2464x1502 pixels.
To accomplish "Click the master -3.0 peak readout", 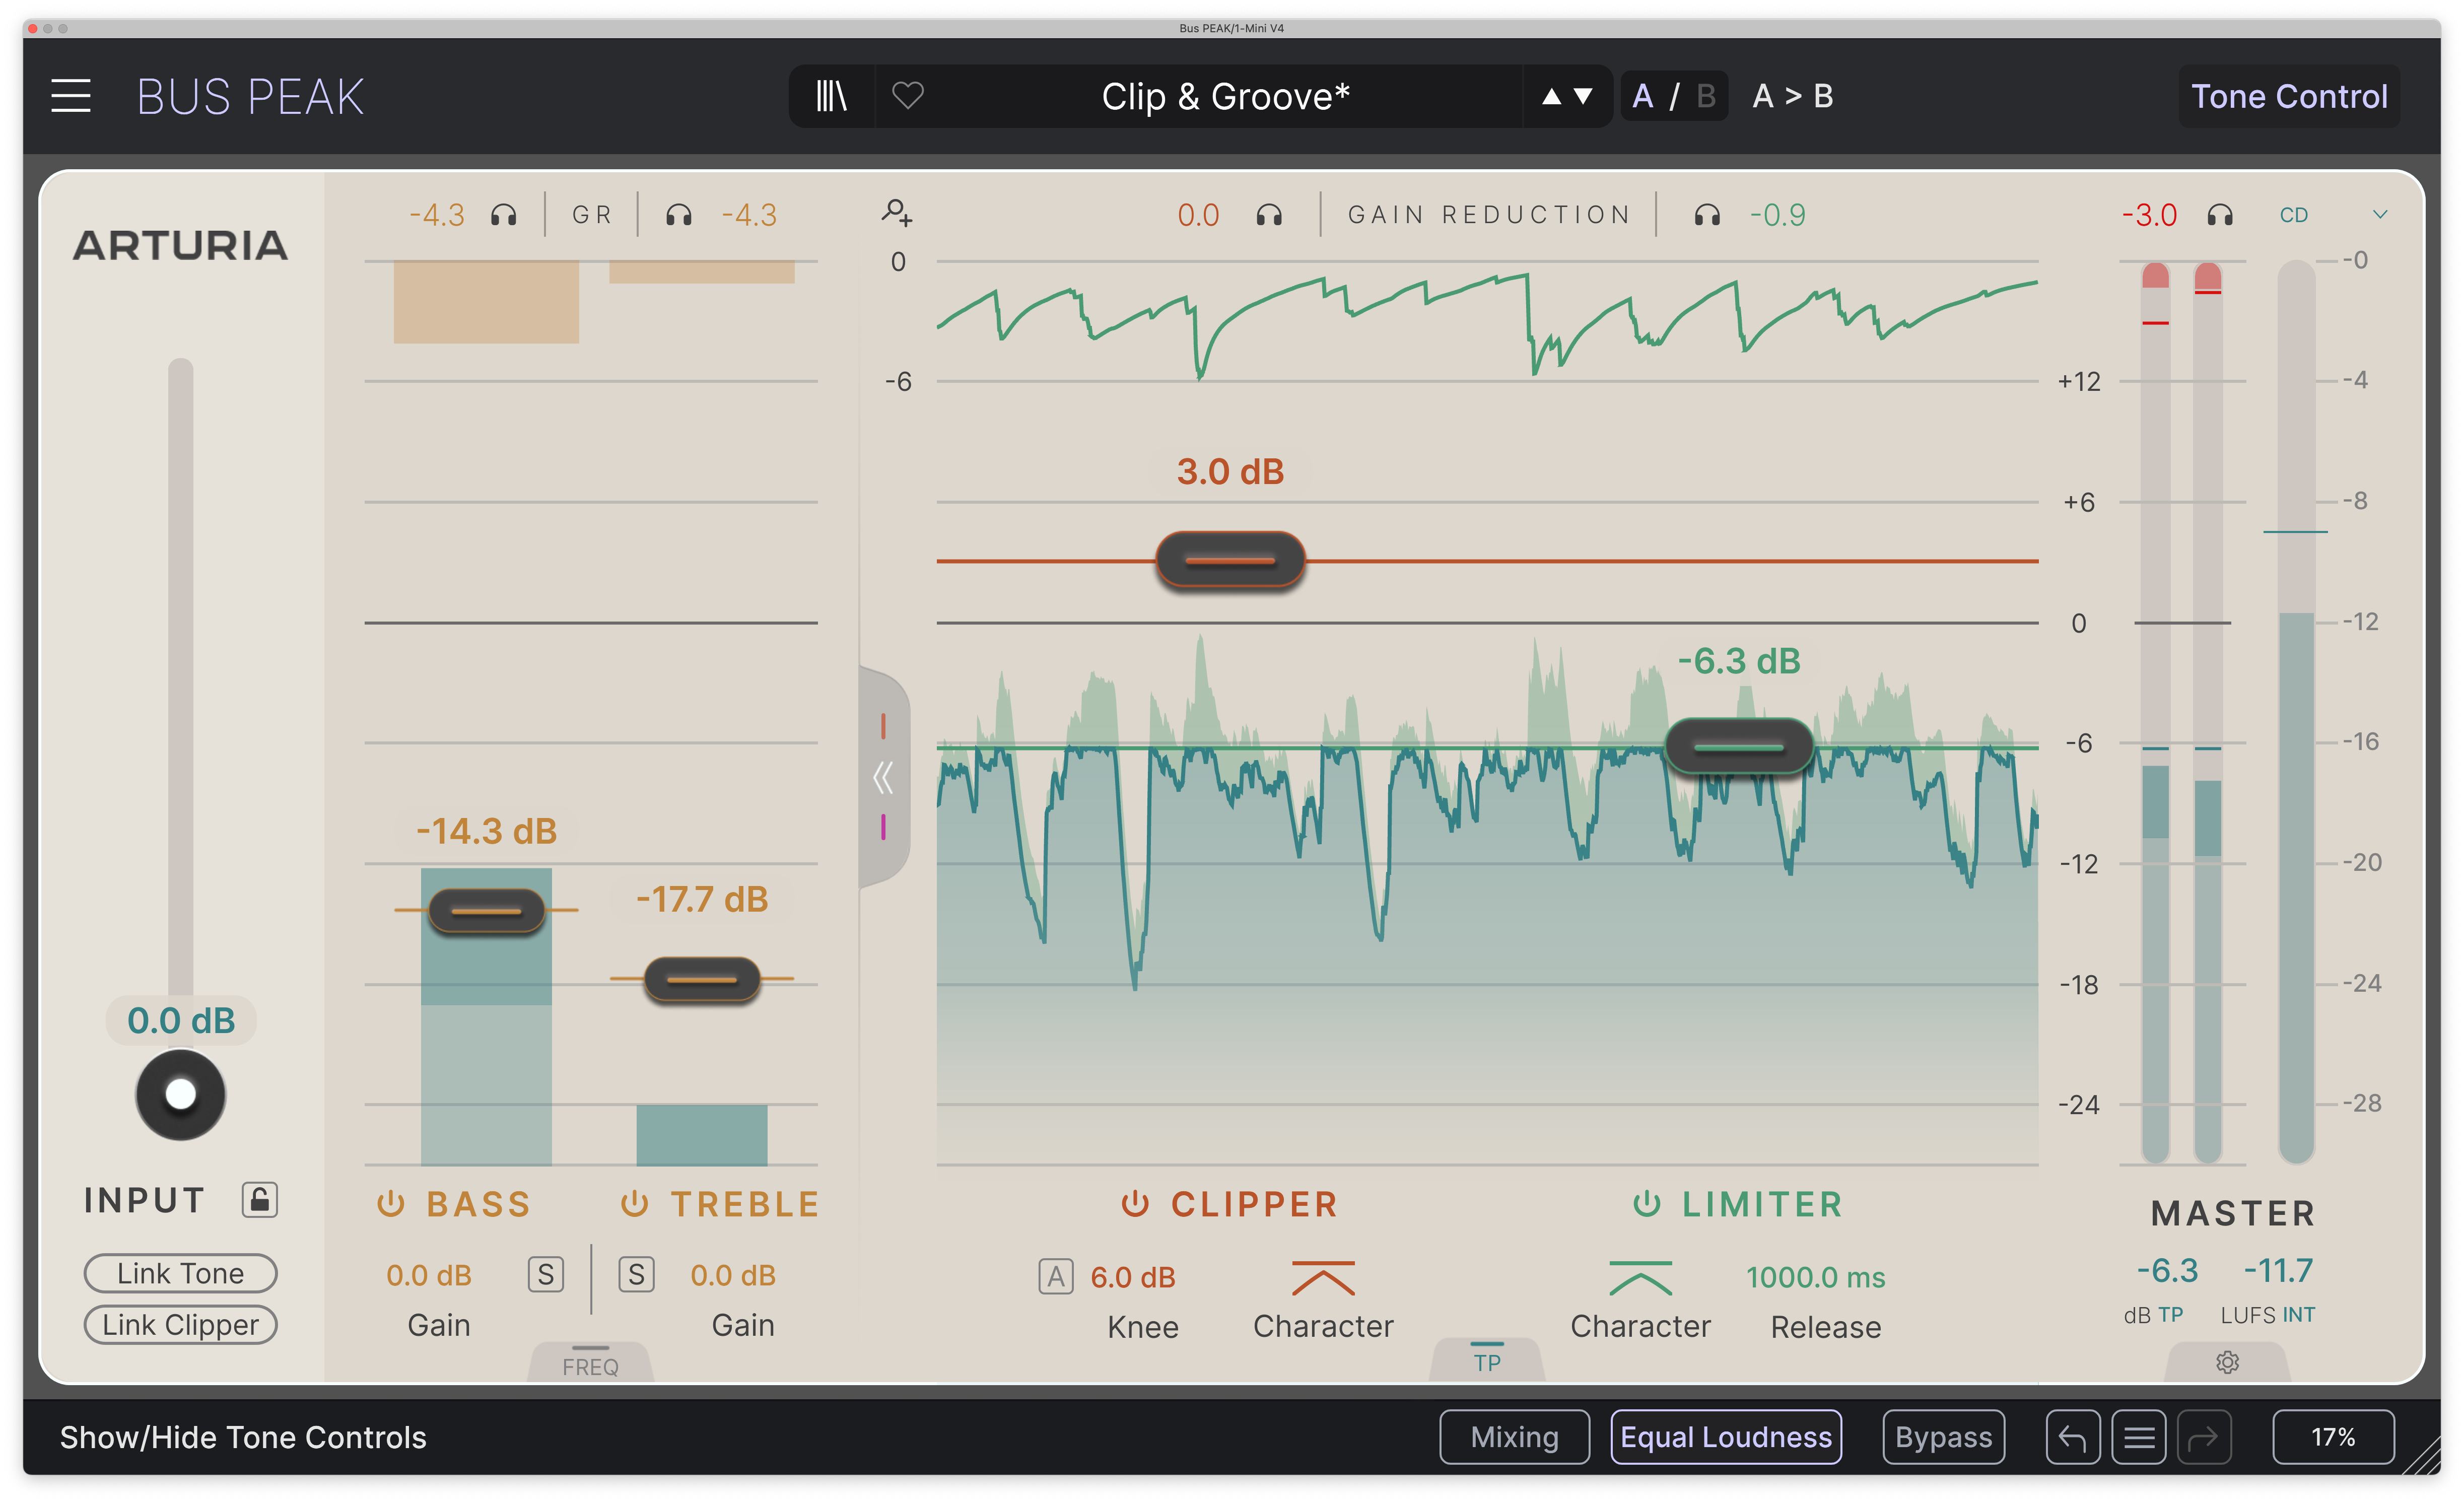I will point(2149,215).
